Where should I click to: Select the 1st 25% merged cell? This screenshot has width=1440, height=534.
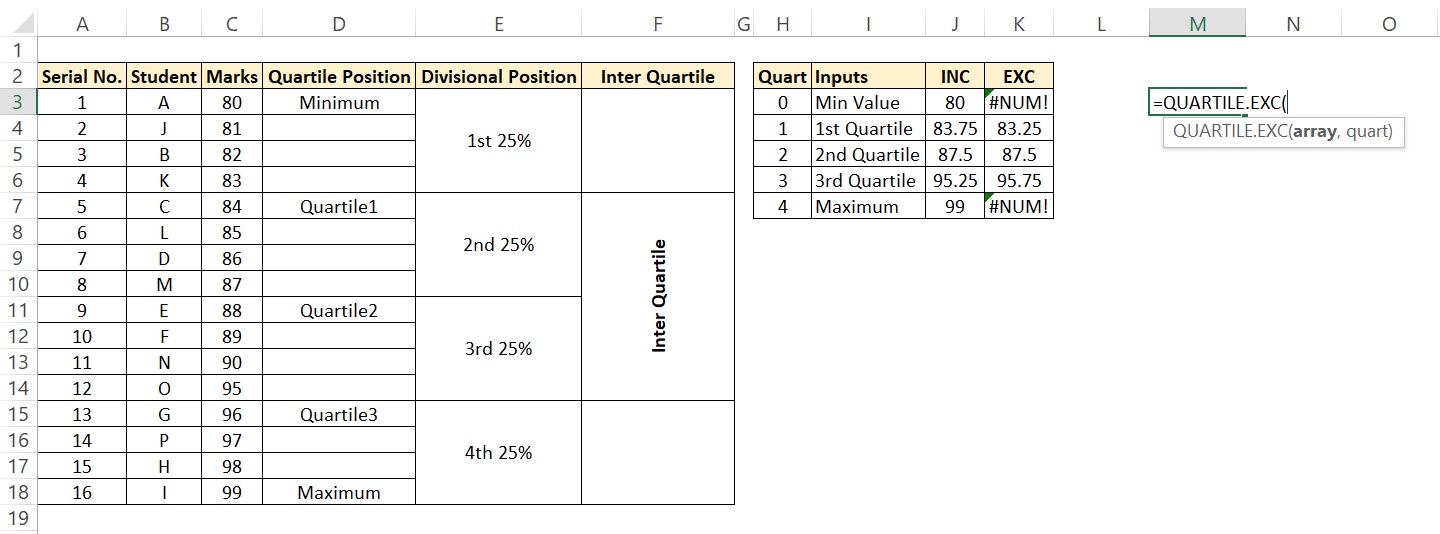pos(499,141)
